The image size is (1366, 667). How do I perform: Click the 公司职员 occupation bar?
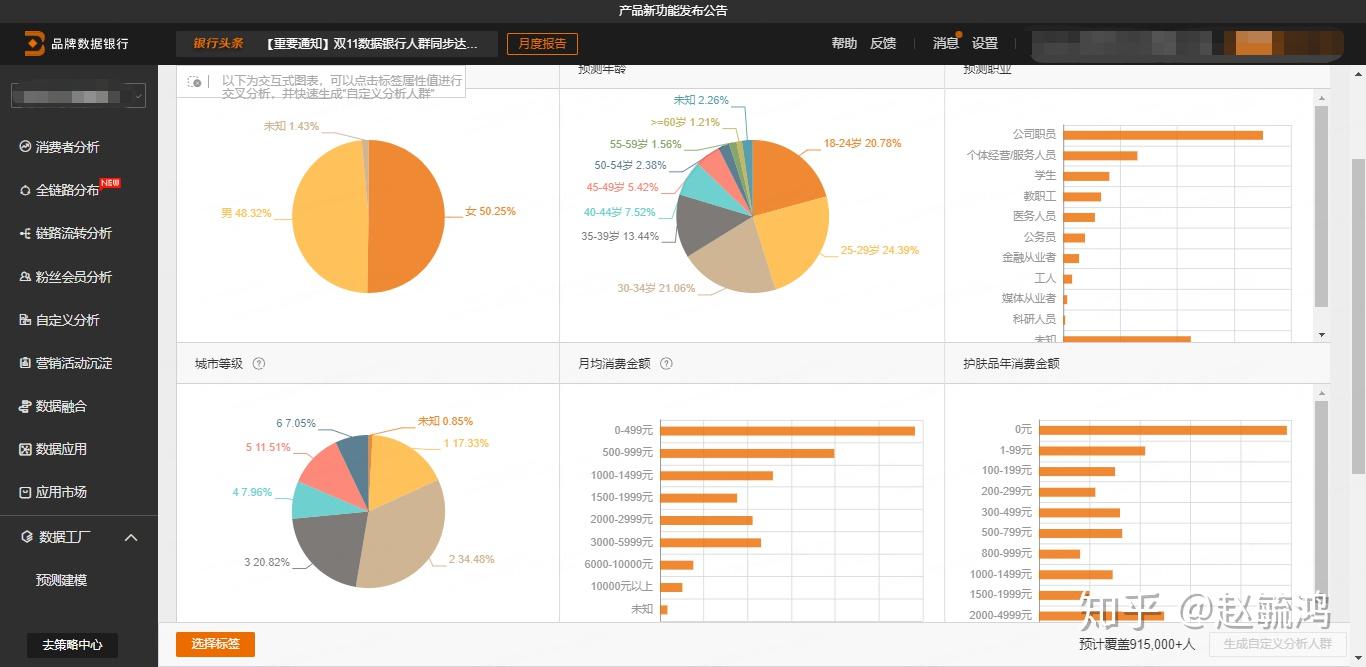click(x=1163, y=135)
